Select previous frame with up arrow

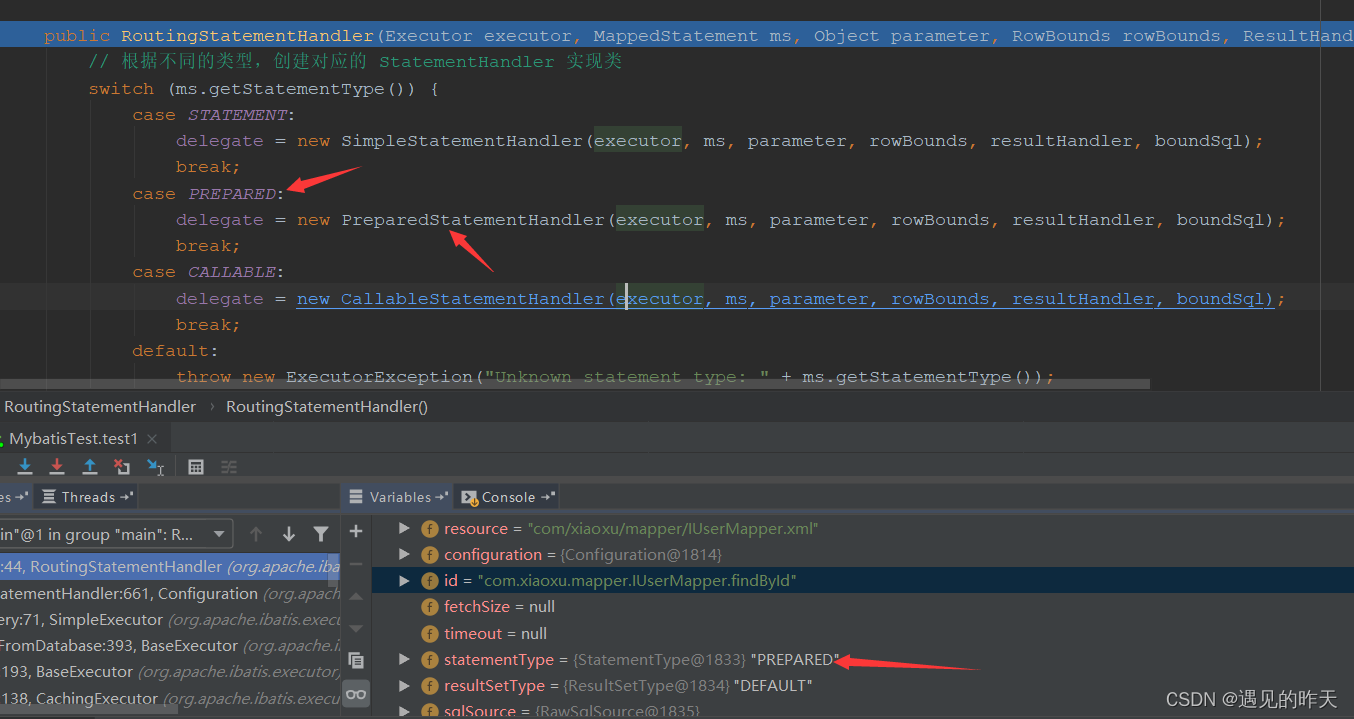tap(256, 534)
